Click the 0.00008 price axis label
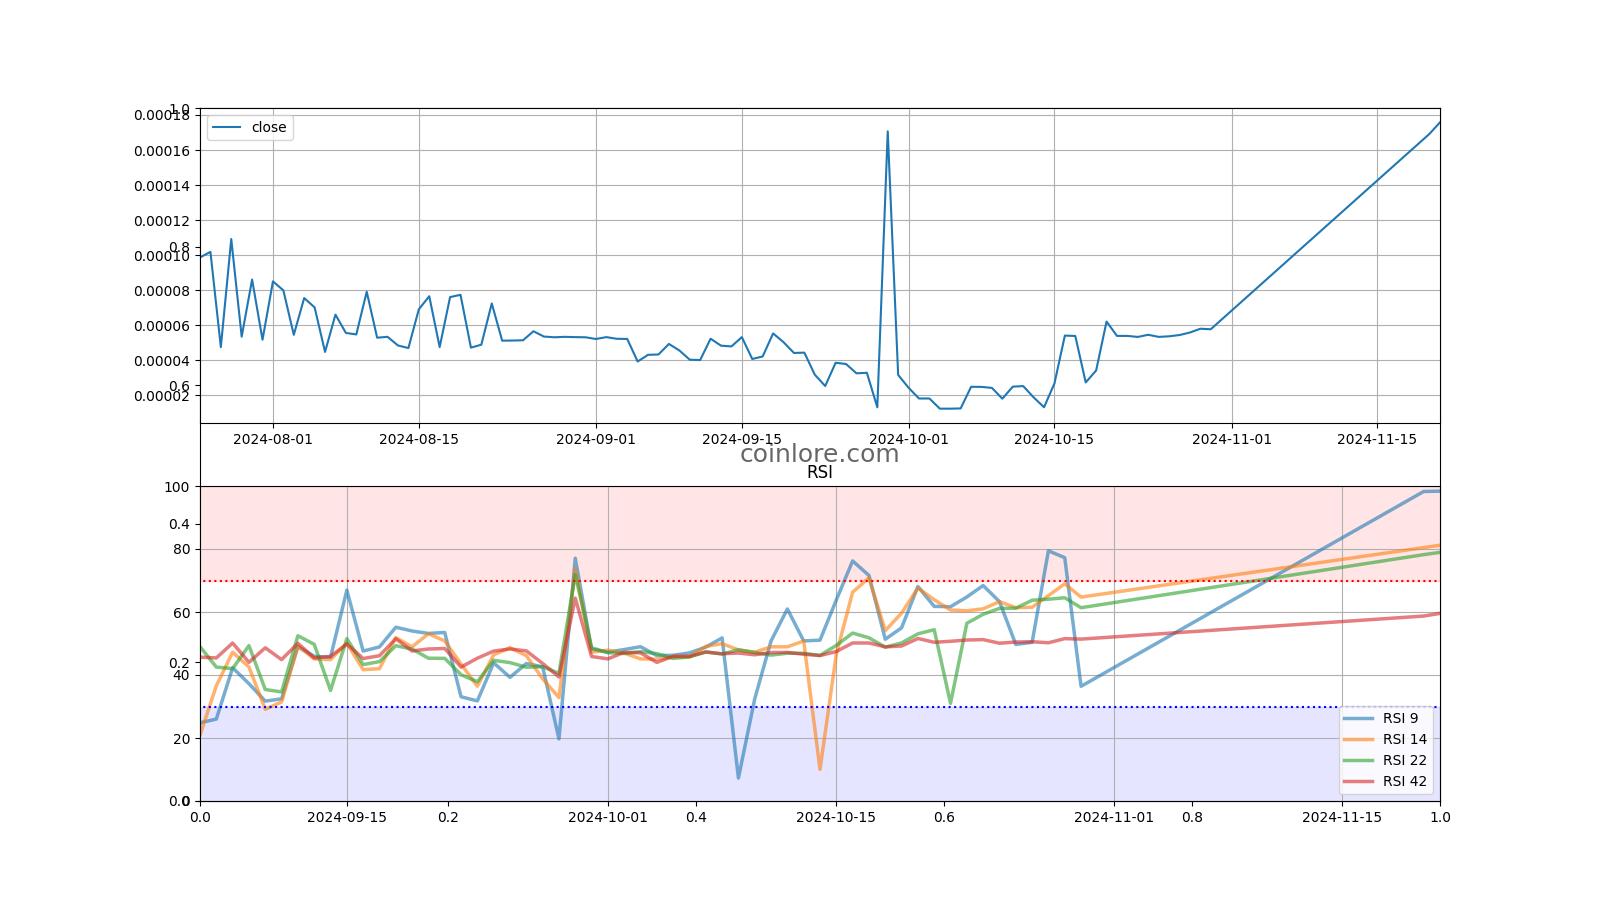The width and height of the screenshot is (1600, 900). click(x=162, y=291)
